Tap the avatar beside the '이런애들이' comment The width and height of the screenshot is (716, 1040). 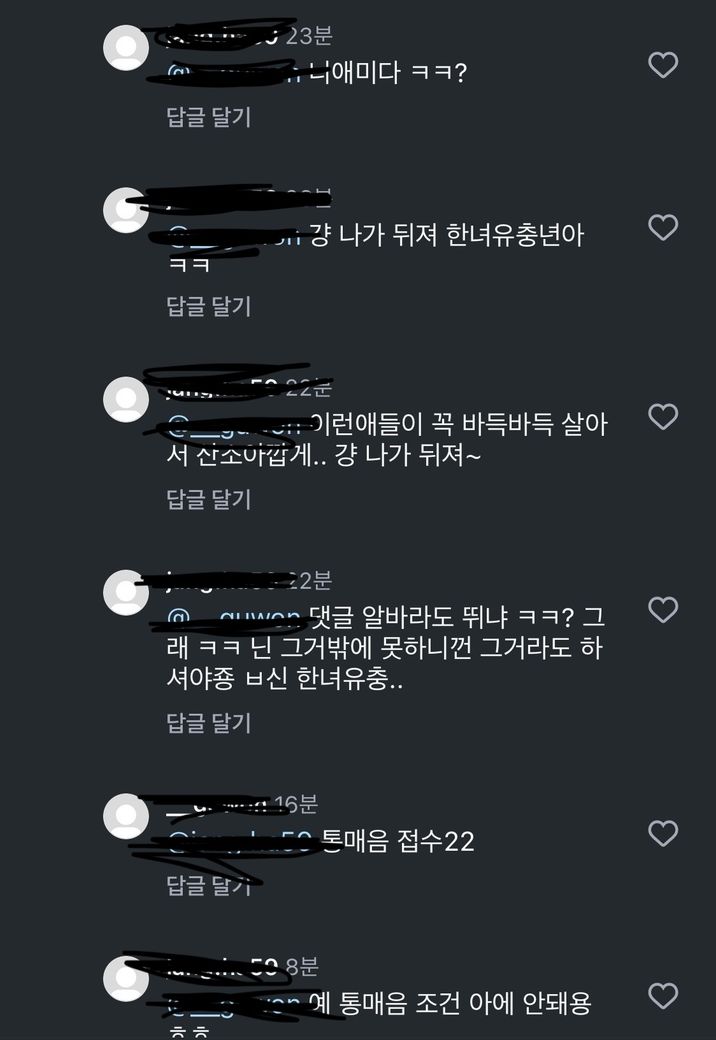pyautogui.click(x=126, y=399)
